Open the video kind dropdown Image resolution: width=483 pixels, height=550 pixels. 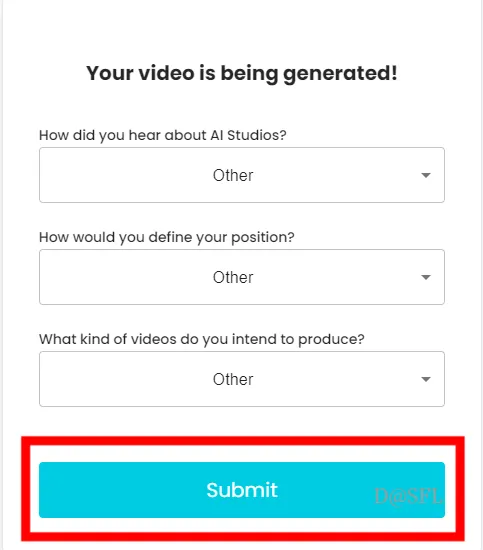[242, 379]
